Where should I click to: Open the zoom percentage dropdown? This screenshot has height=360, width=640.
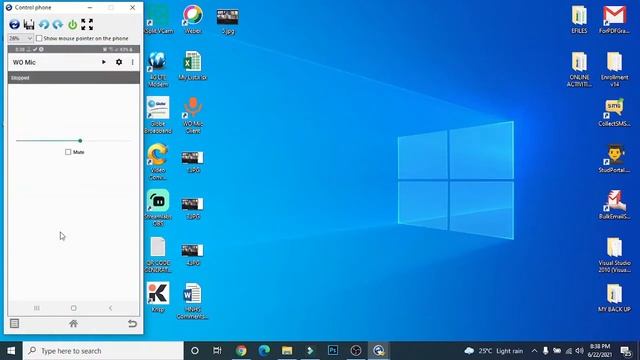20,38
